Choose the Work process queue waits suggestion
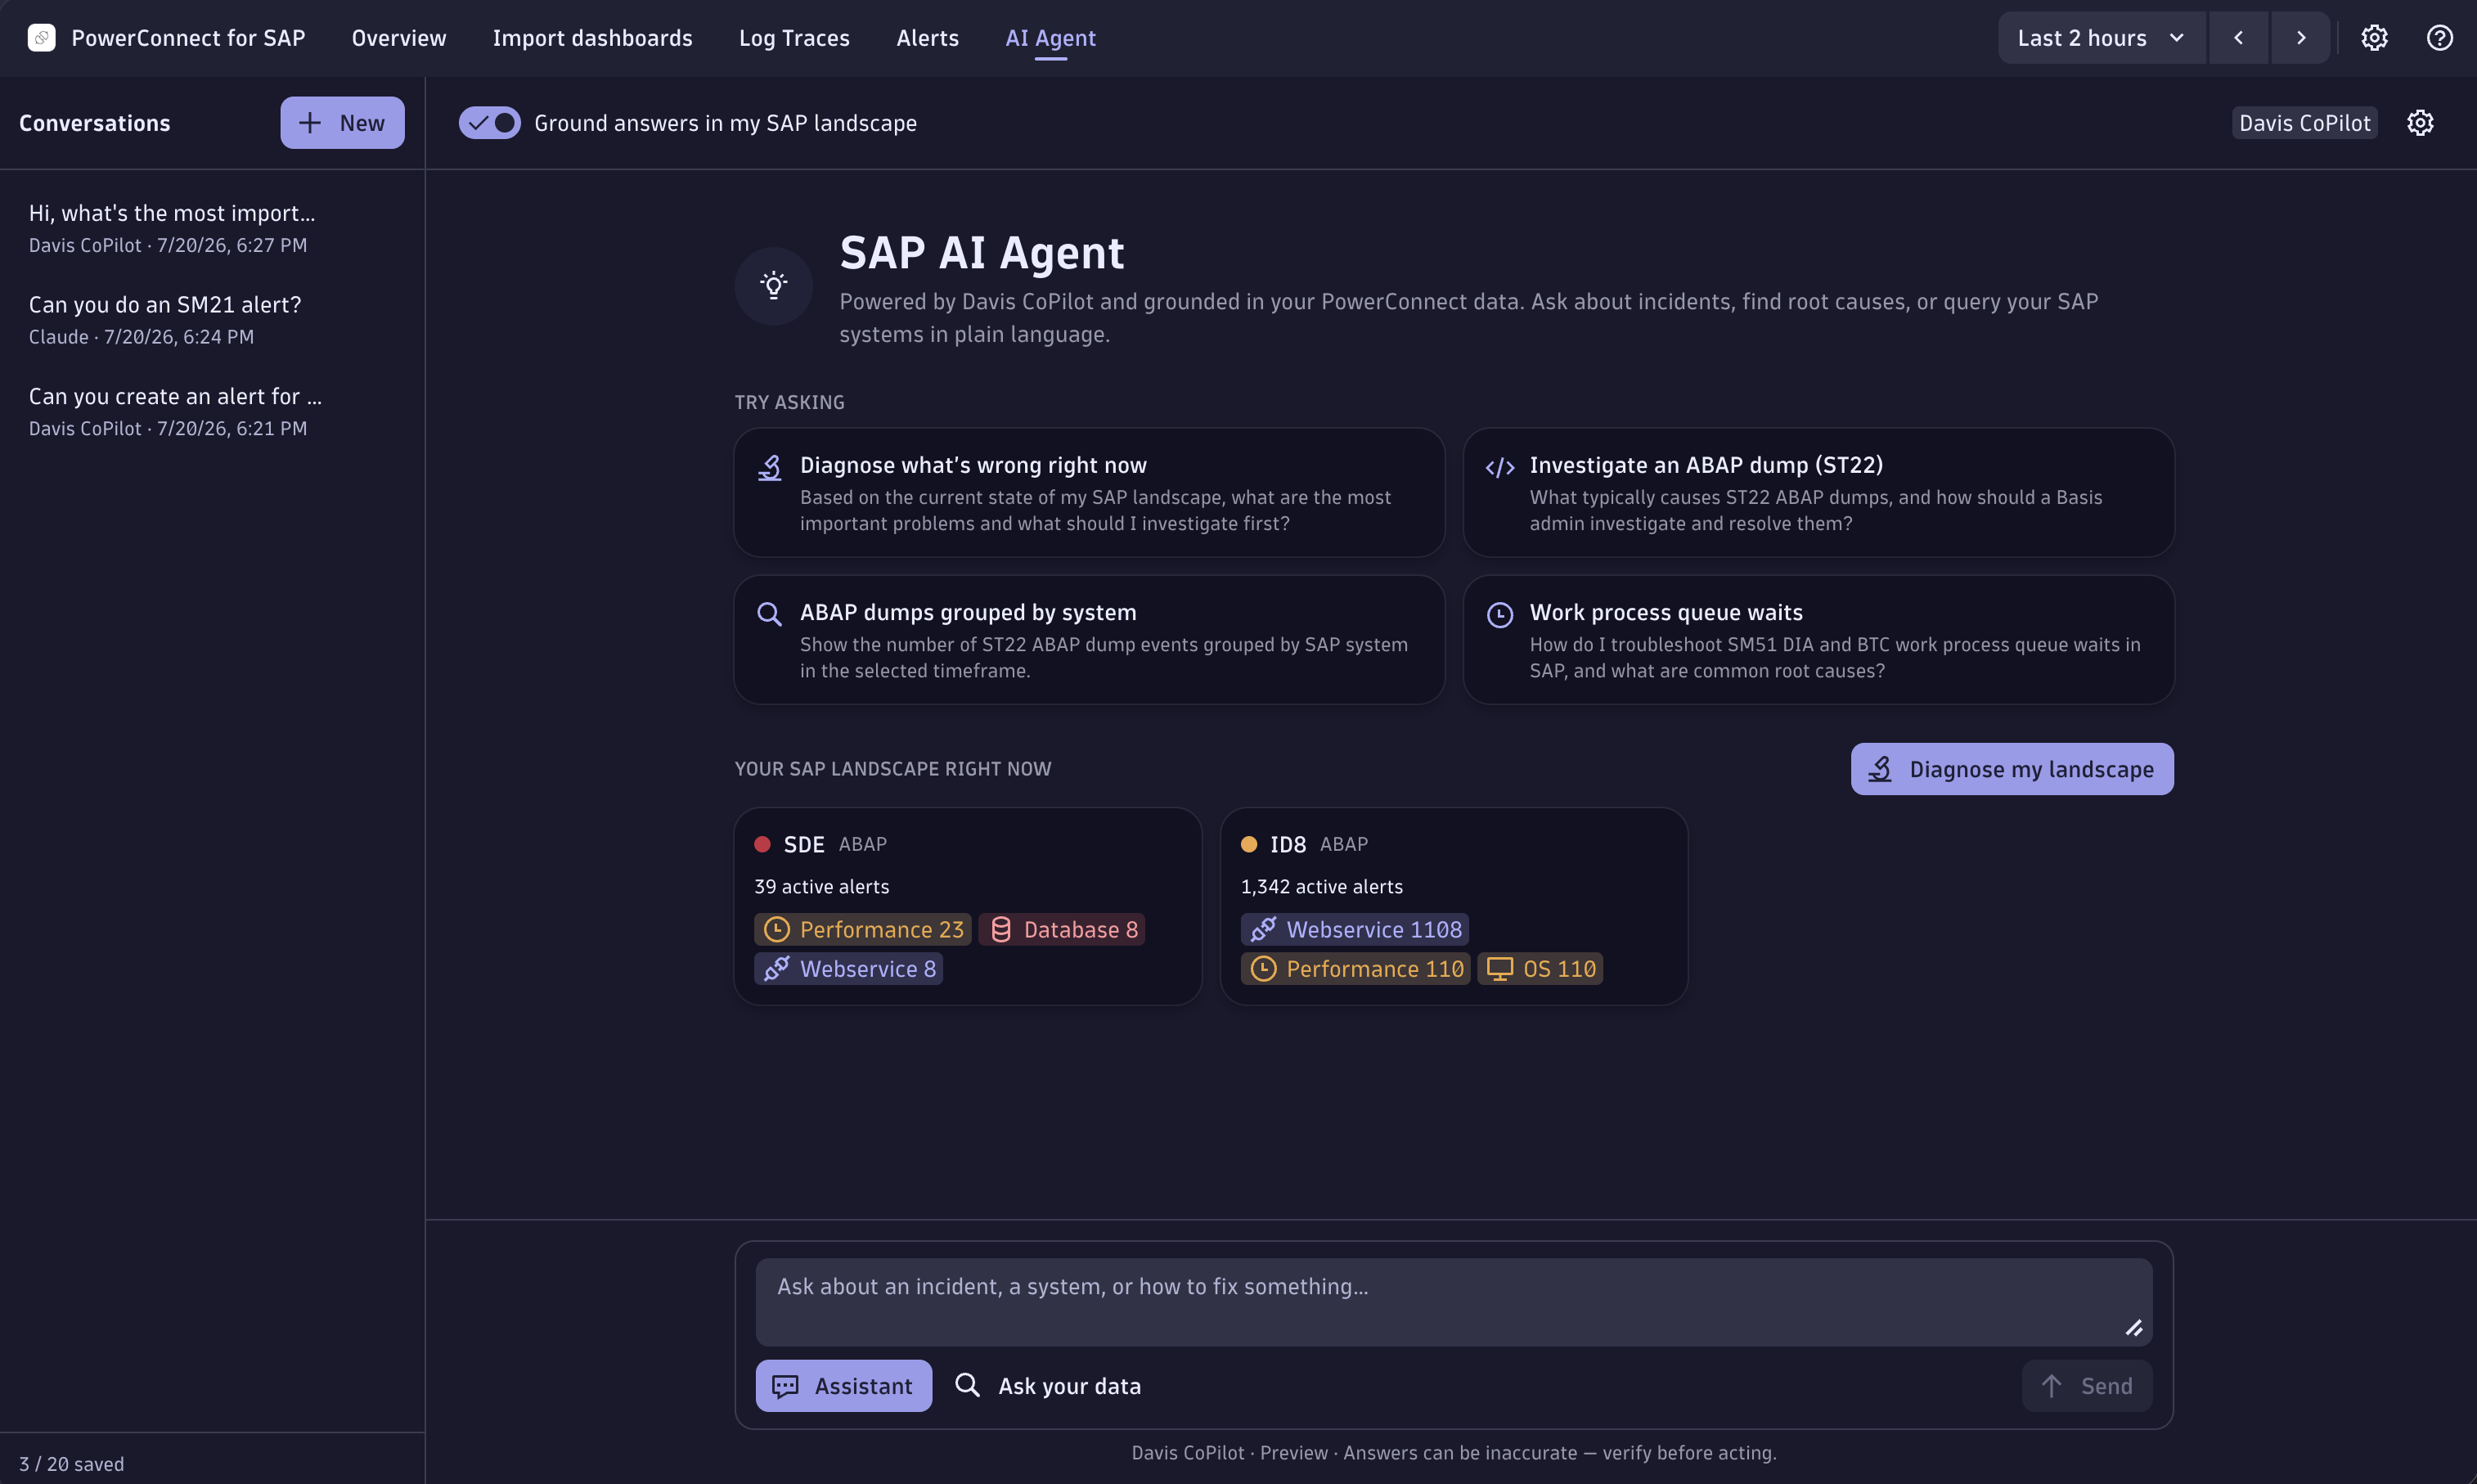This screenshot has height=1484, width=2477. coord(1818,640)
